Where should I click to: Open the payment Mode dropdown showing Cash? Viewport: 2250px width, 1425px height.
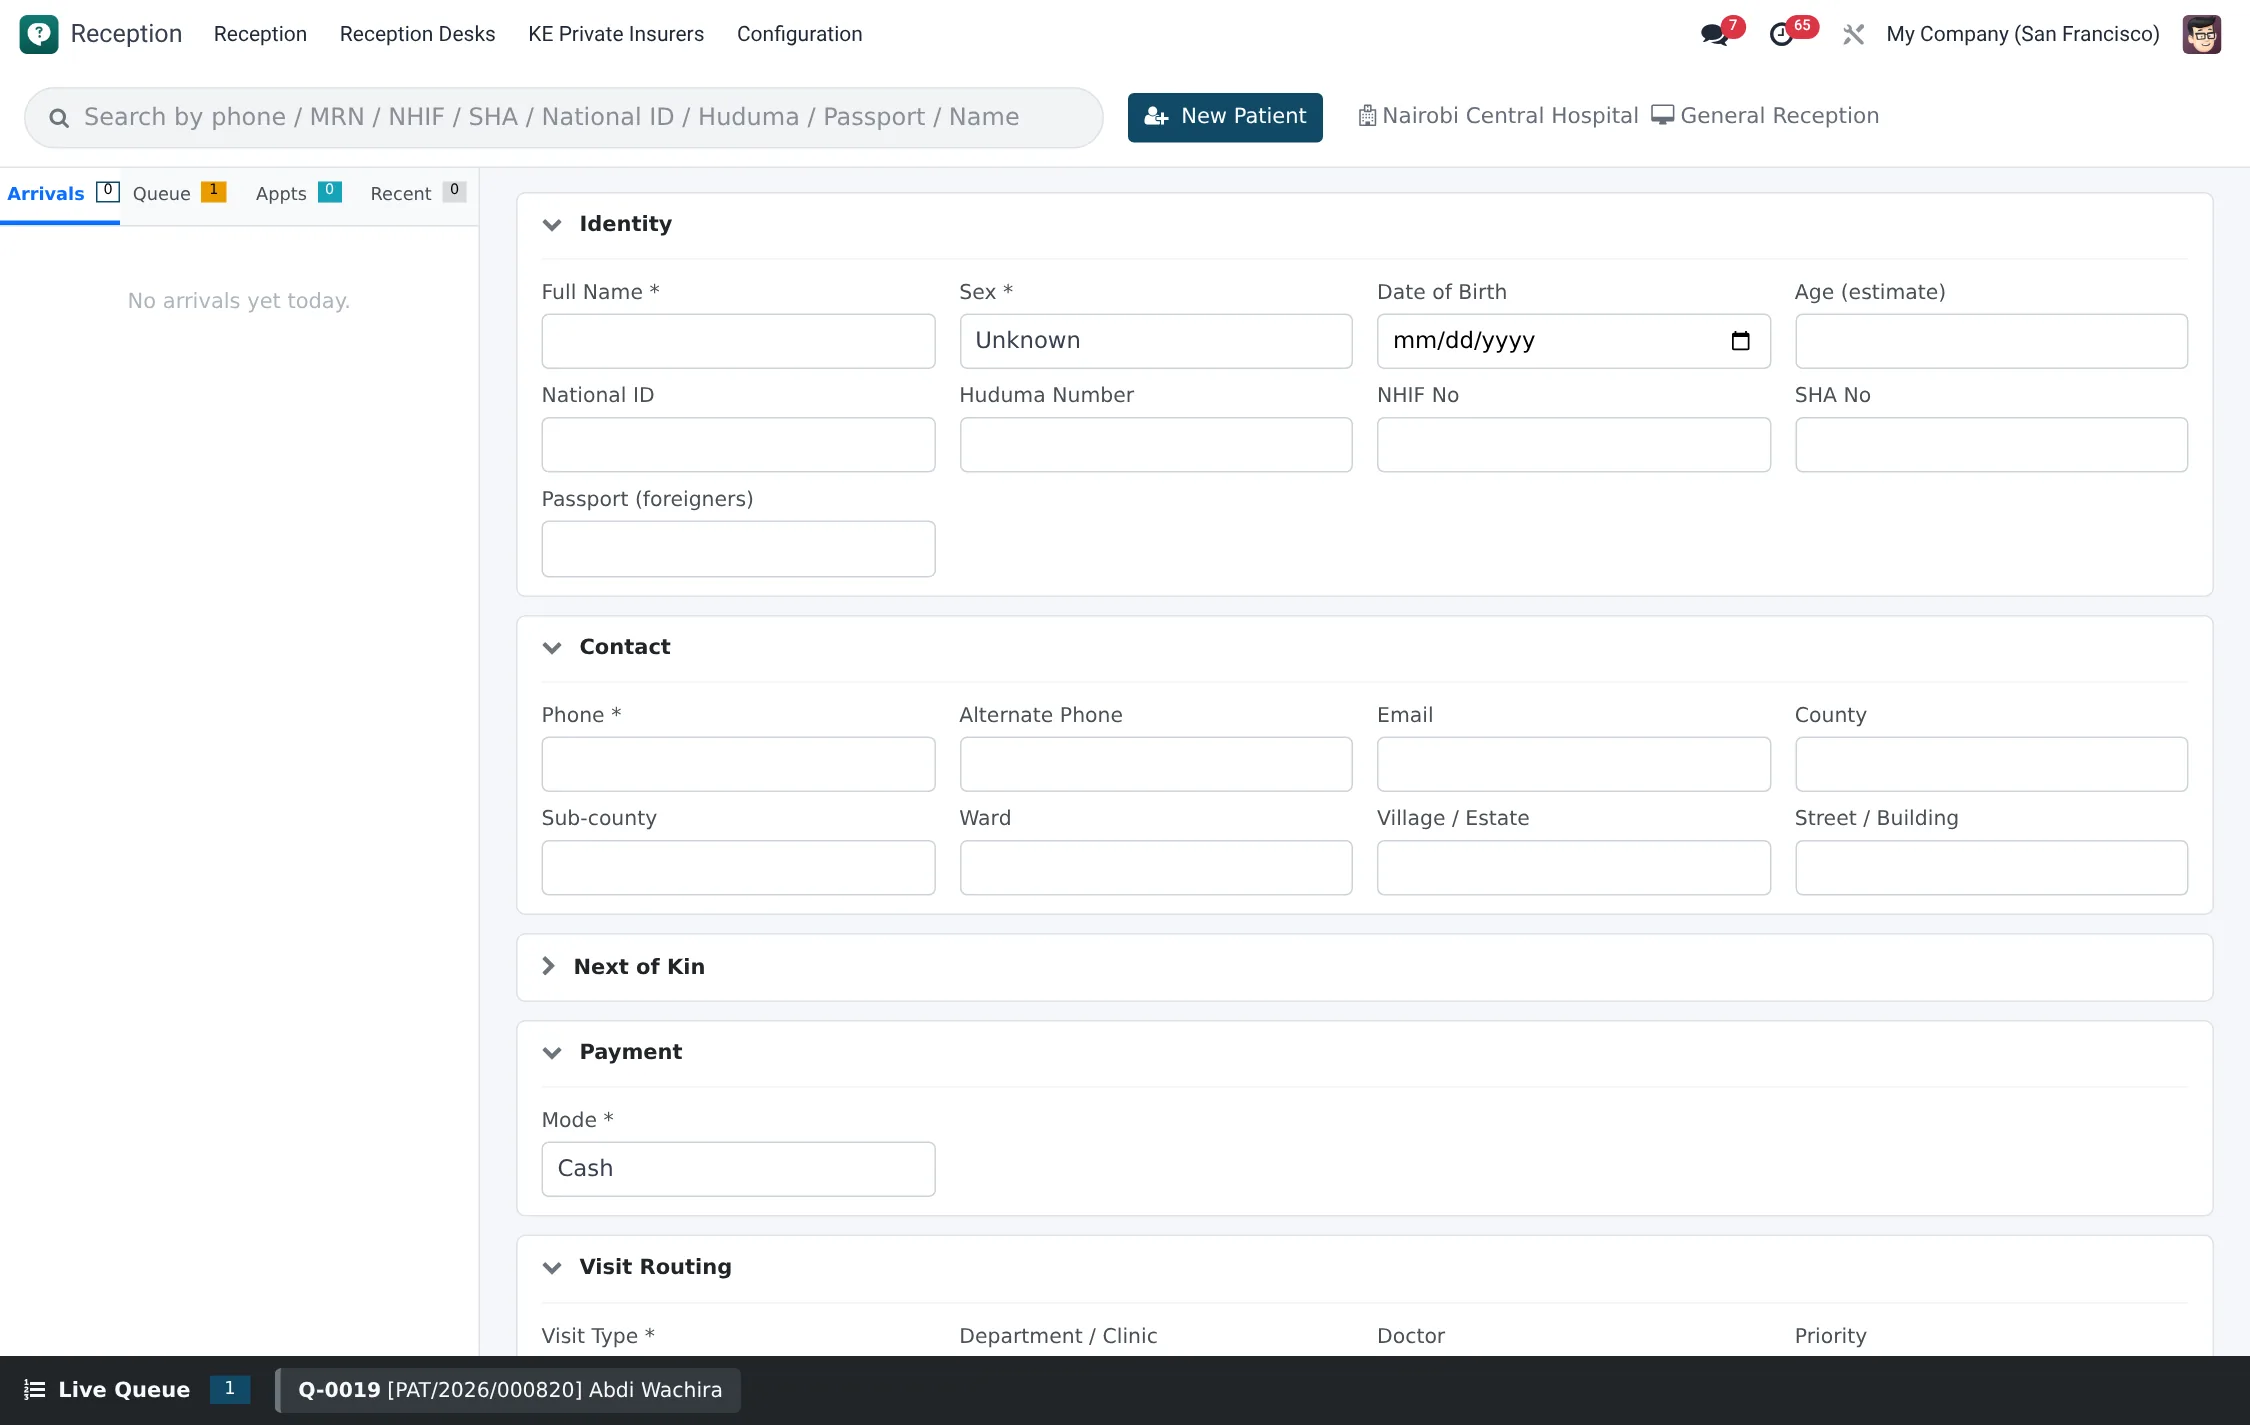coord(738,1169)
